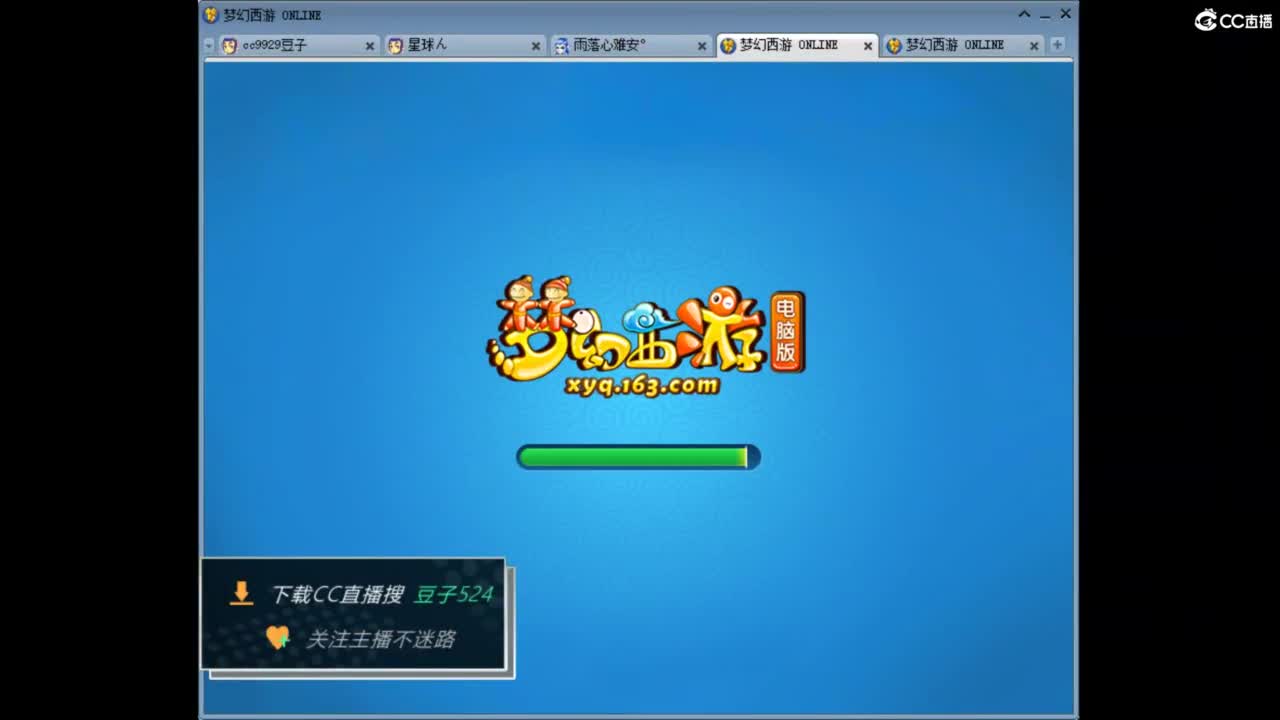This screenshot has height=720, width=1280.
Task: Click the 下载CC直播搜 text
Action: [337, 594]
